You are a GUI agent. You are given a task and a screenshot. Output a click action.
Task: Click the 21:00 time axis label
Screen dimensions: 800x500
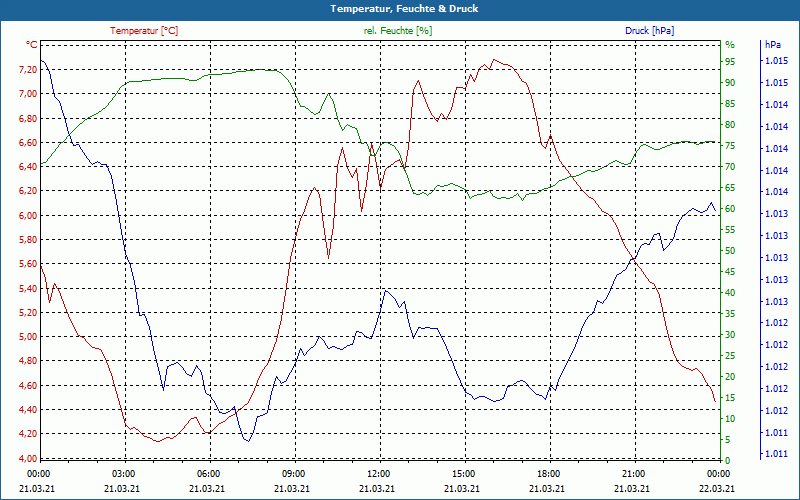pyautogui.click(x=633, y=473)
